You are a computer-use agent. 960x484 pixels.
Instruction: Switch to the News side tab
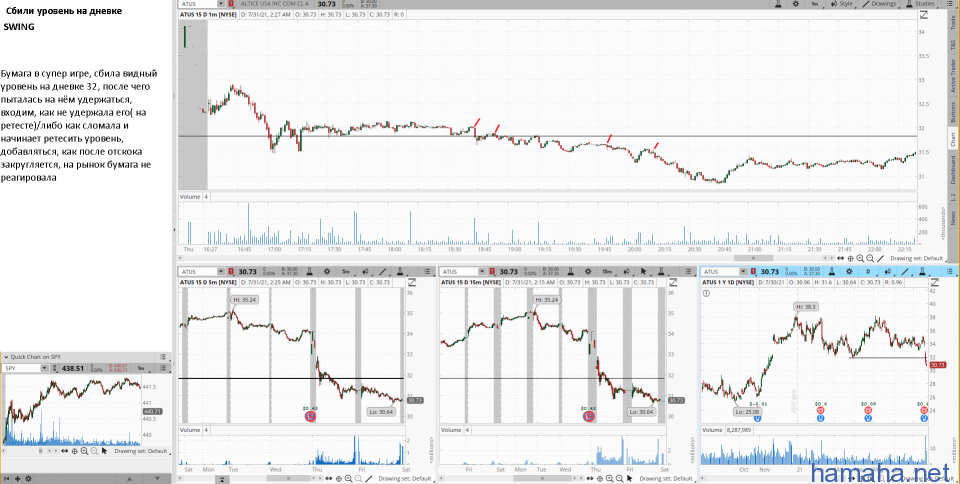(x=953, y=218)
